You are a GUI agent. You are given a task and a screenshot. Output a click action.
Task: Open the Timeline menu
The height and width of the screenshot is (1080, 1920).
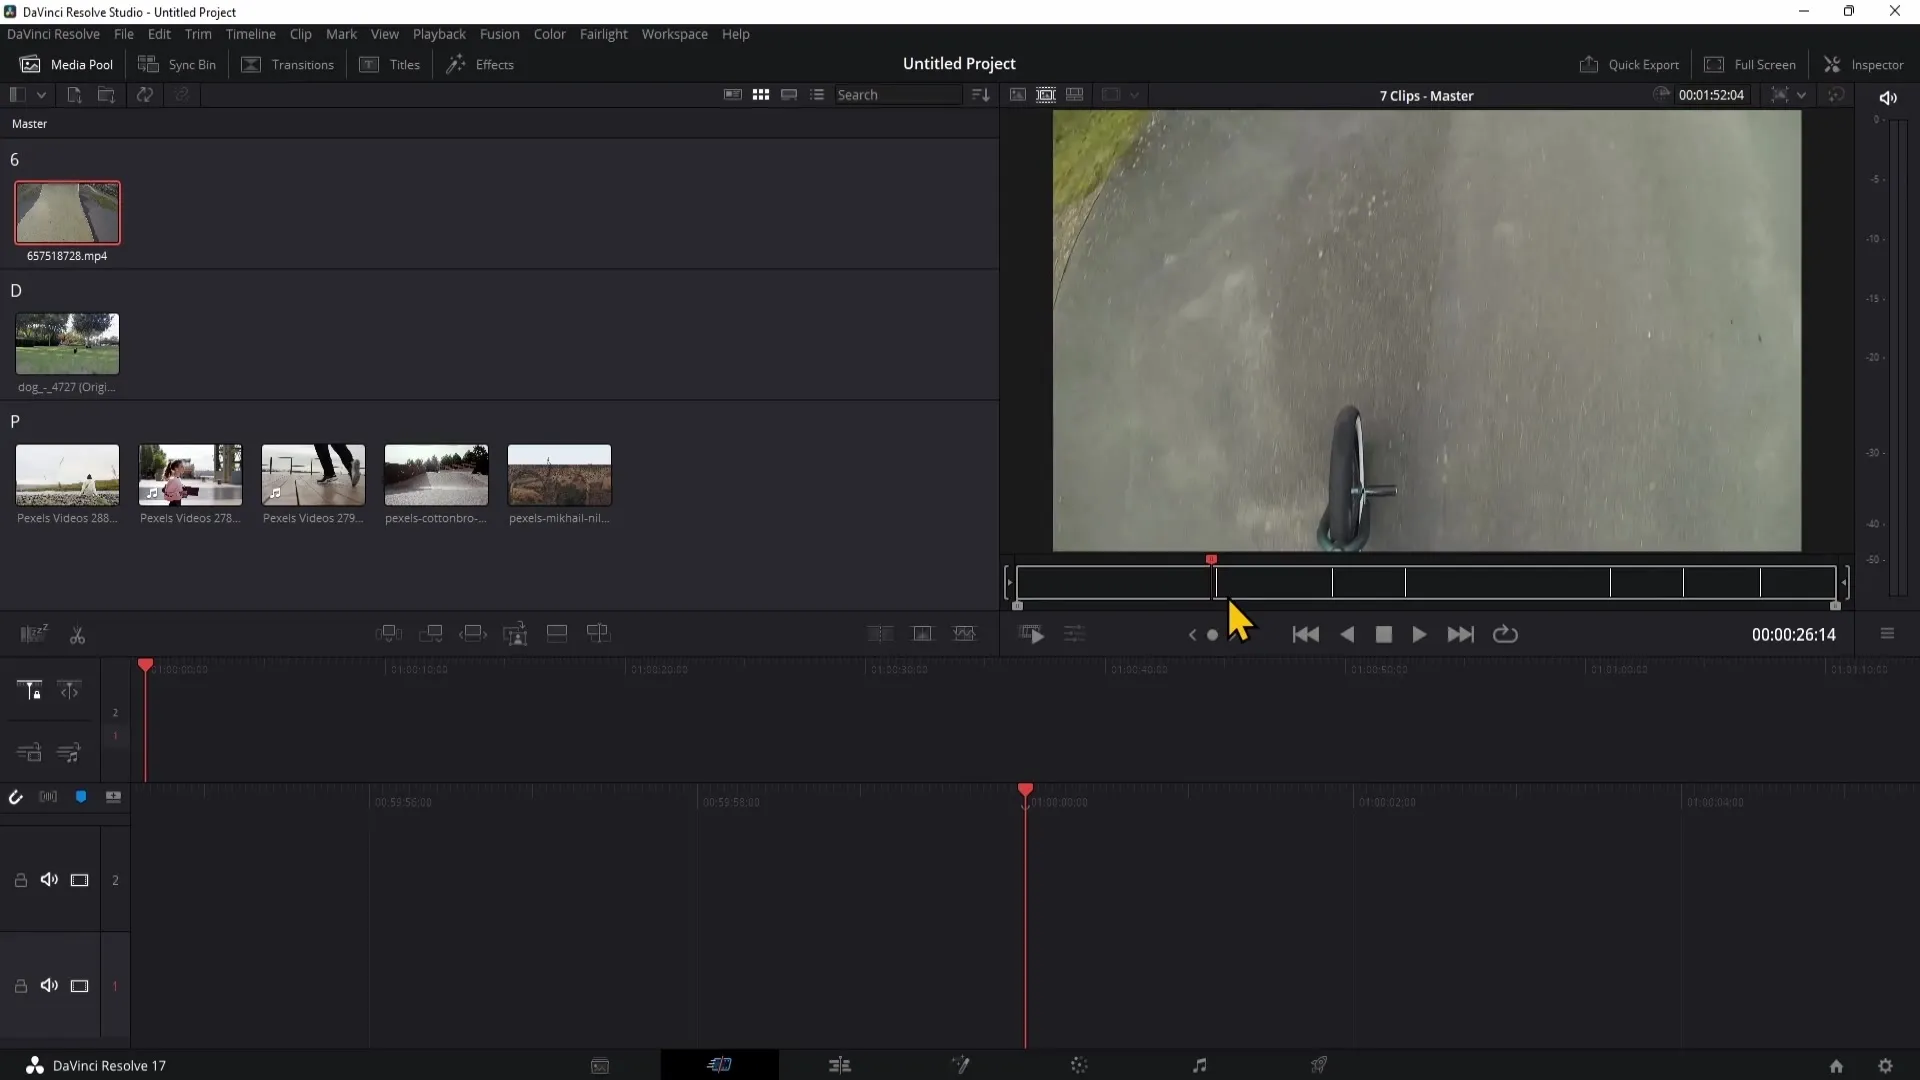(250, 34)
